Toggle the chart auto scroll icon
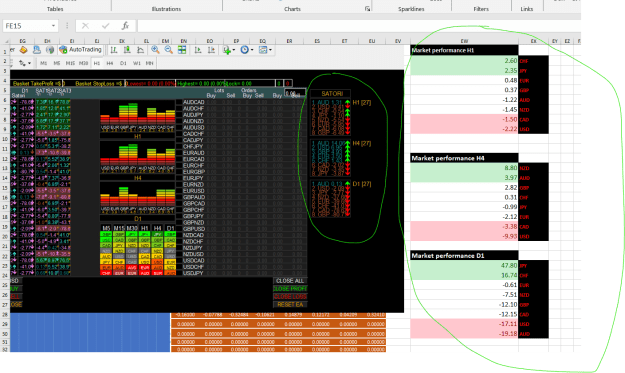 click(x=198, y=50)
